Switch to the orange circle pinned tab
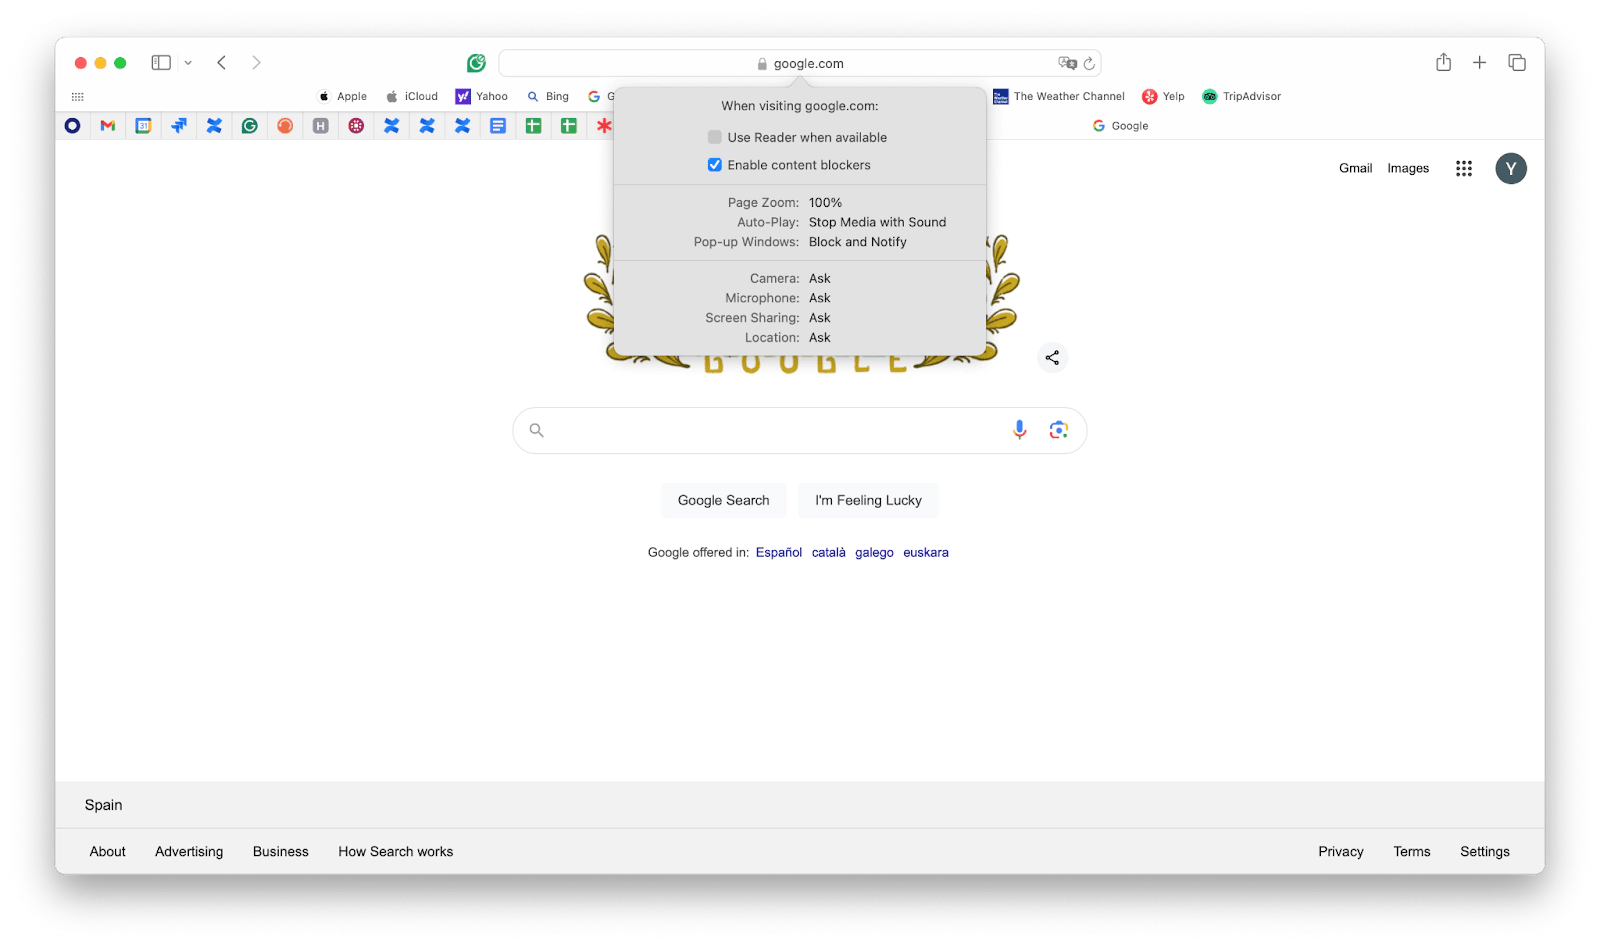Image resolution: width=1600 pixels, height=947 pixels. pos(285,126)
